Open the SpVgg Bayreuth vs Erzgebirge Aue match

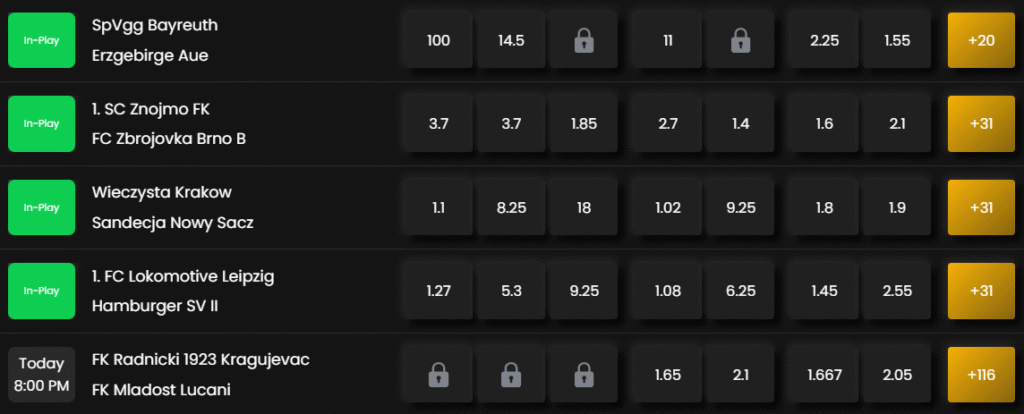(155, 40)
